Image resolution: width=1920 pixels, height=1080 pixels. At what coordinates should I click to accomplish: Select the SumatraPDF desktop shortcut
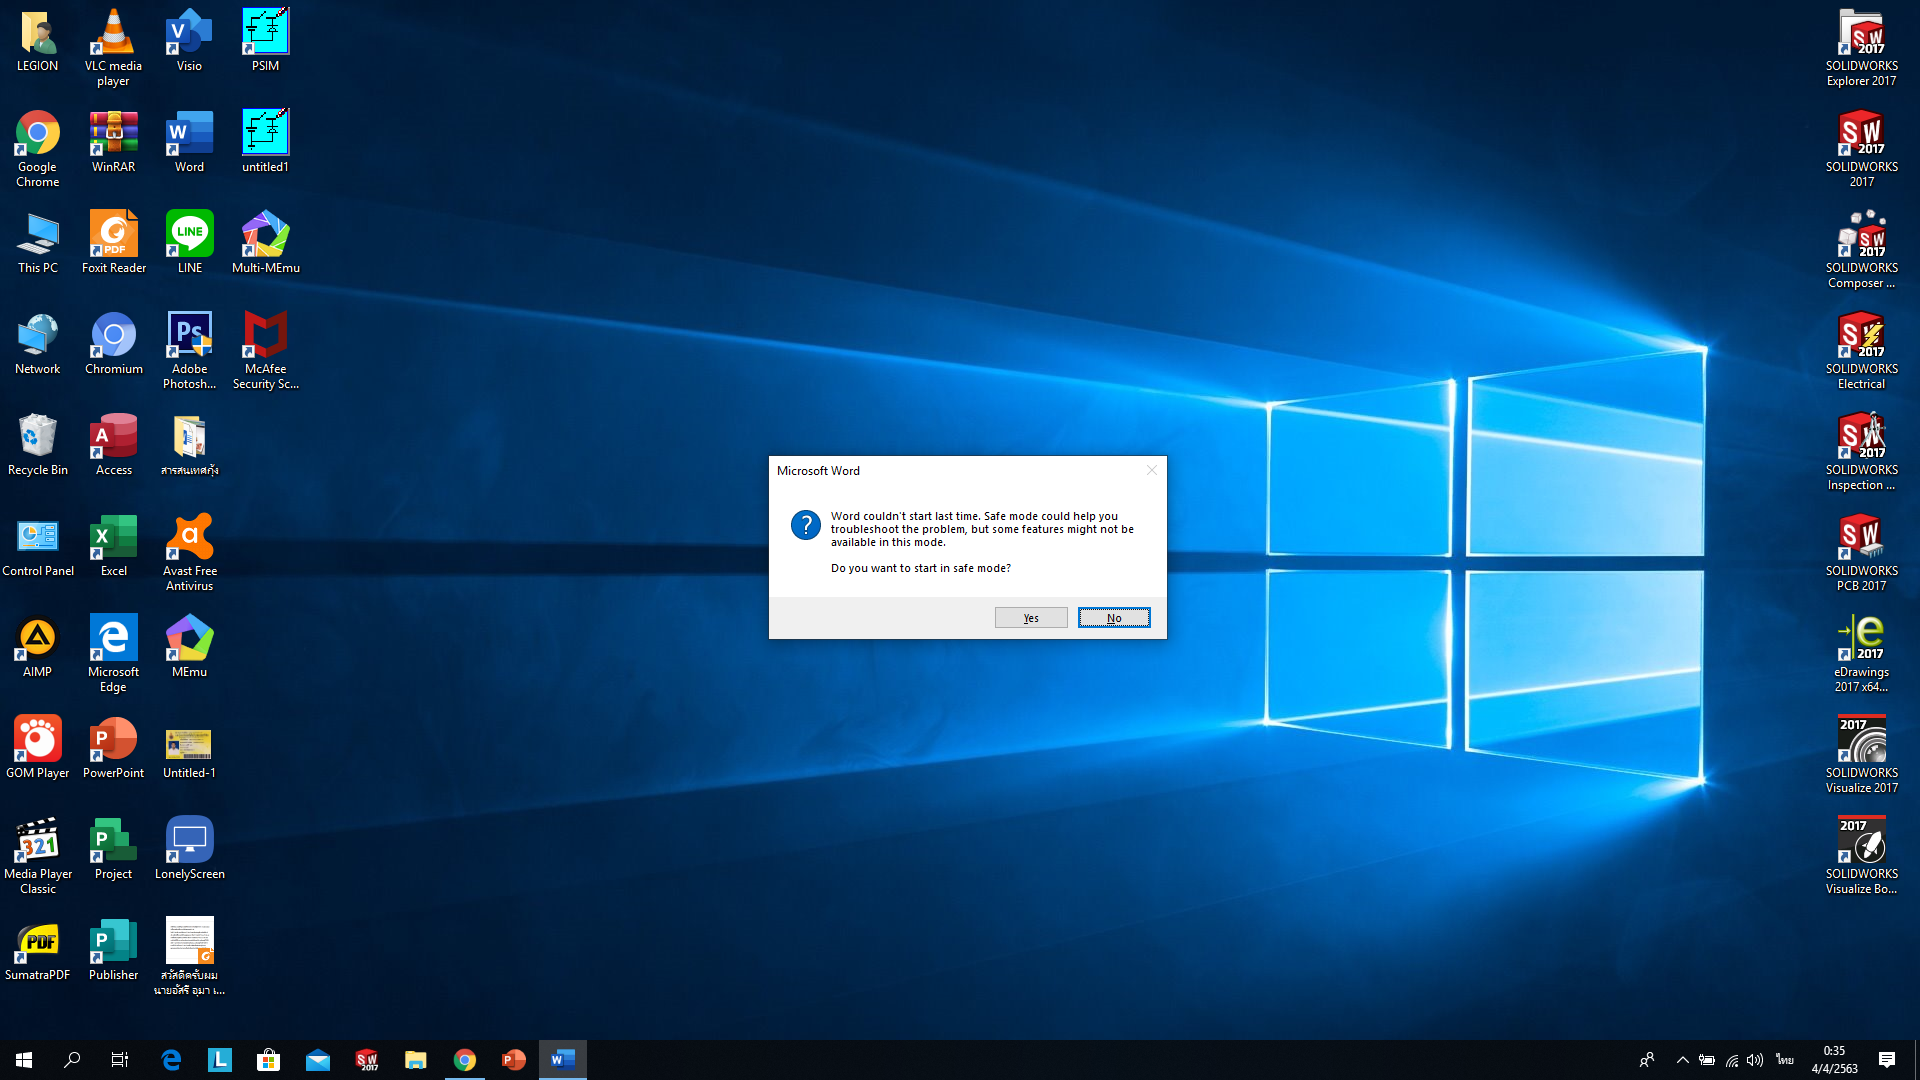pyautogui.click(x=37, y=950)
